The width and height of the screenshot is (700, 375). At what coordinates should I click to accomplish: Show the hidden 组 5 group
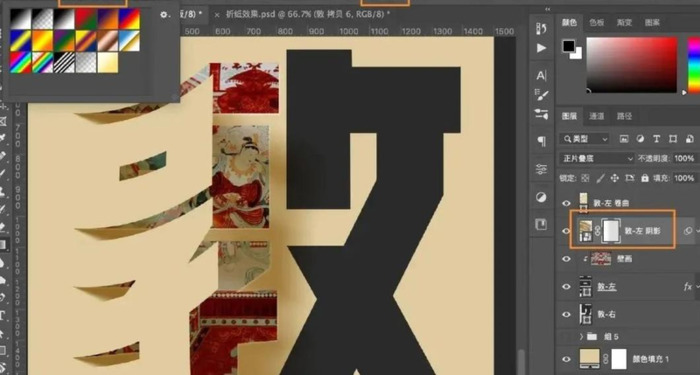567,337
